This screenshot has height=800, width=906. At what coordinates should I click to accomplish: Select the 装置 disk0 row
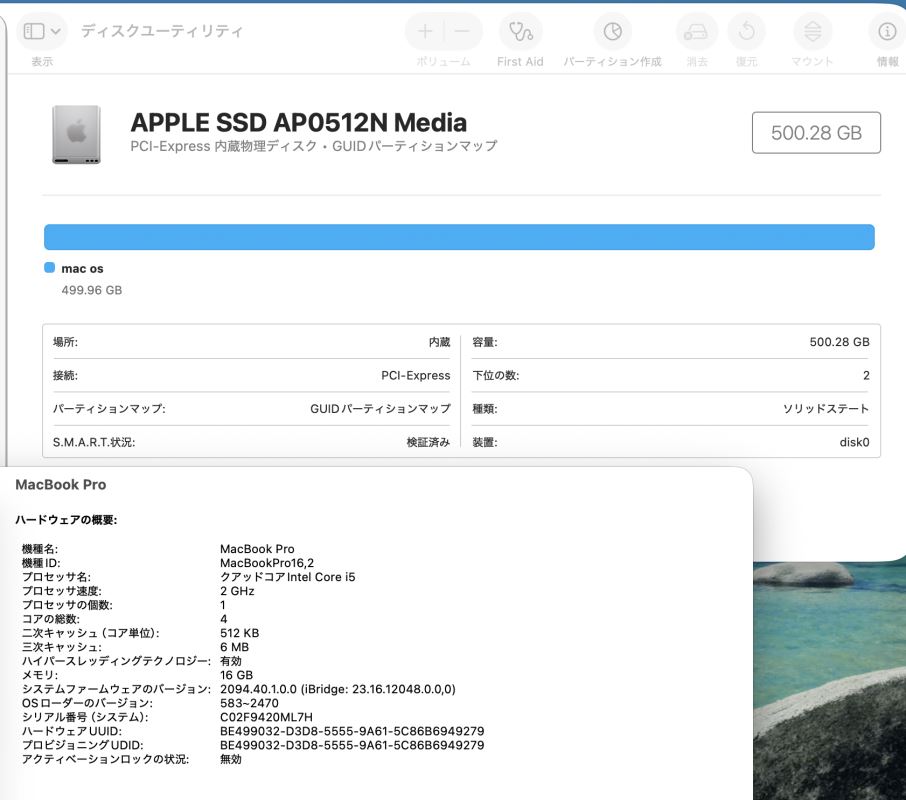(x=670, y=442)
